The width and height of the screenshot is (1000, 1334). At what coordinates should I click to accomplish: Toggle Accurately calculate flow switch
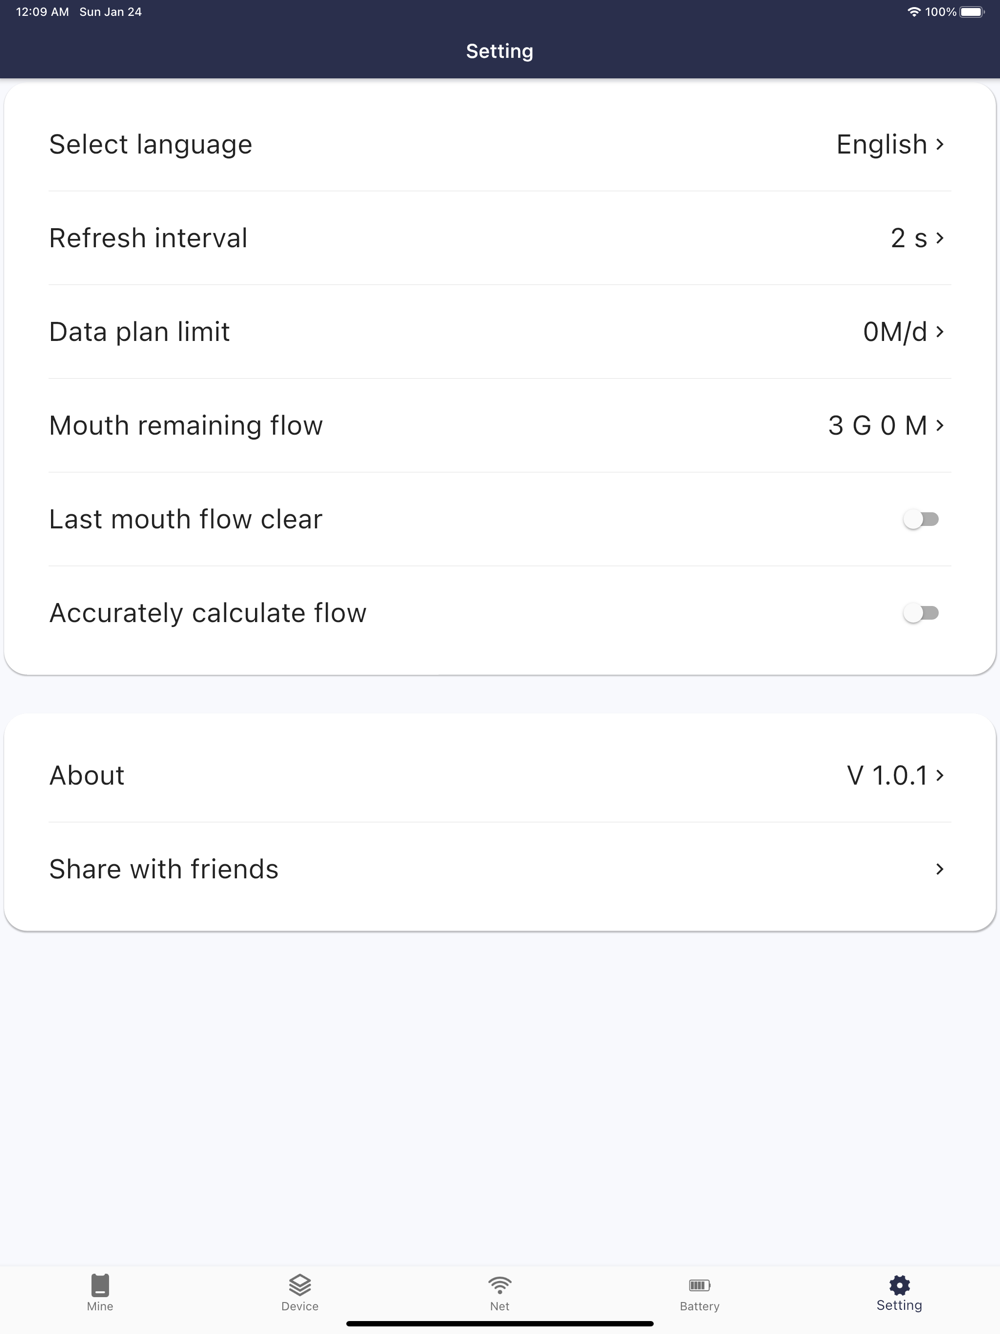click(x=920, y=613)
